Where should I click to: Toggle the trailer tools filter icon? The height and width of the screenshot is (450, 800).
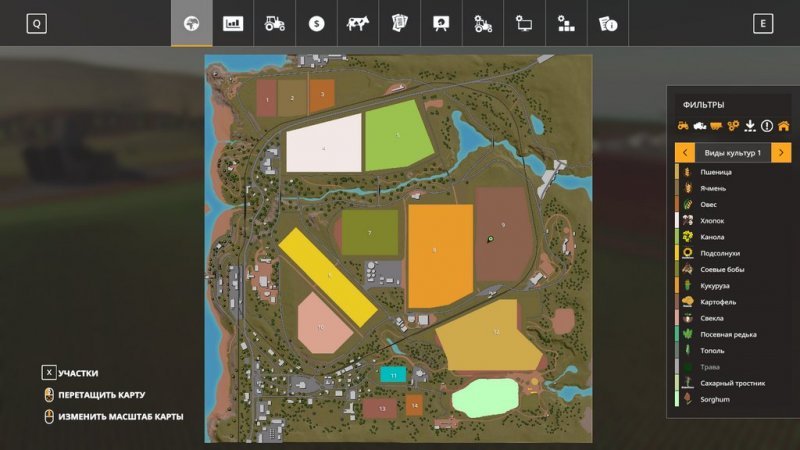[x=716, y=126]
